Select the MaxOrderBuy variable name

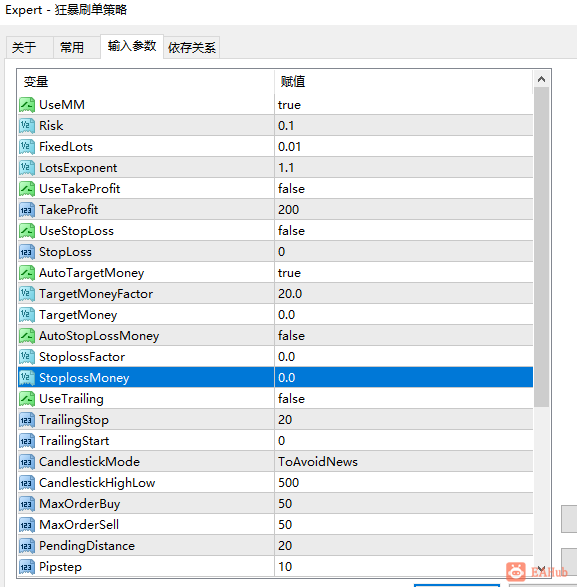[x=79, y=504]
